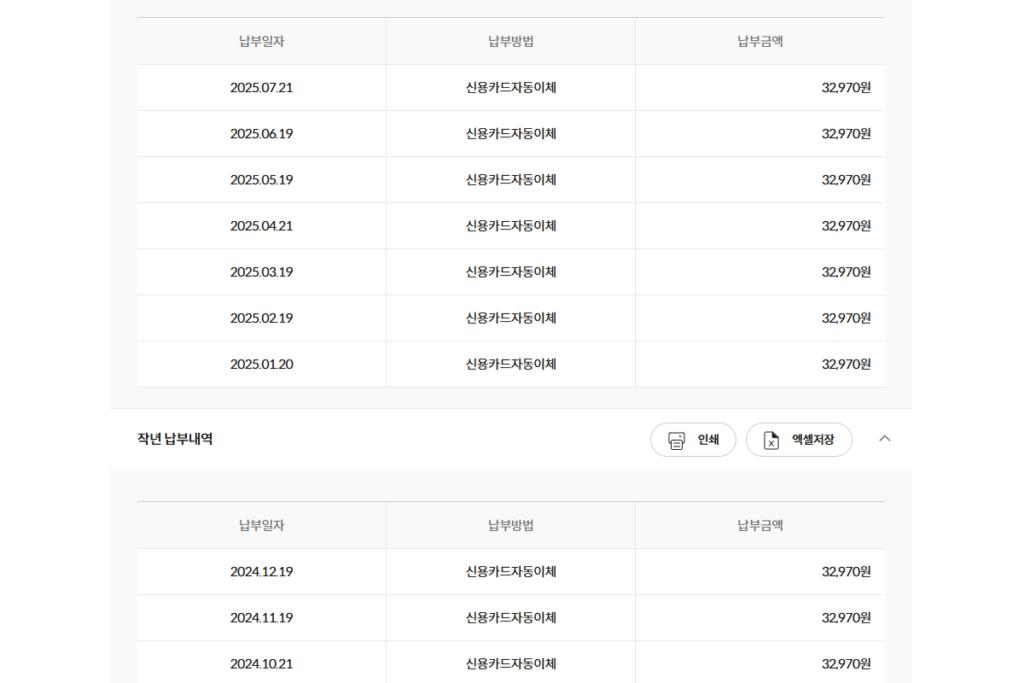1024x683 pixels.
Task: Click 납부방법 header in the upper table
Action: [x=510, y=41]
